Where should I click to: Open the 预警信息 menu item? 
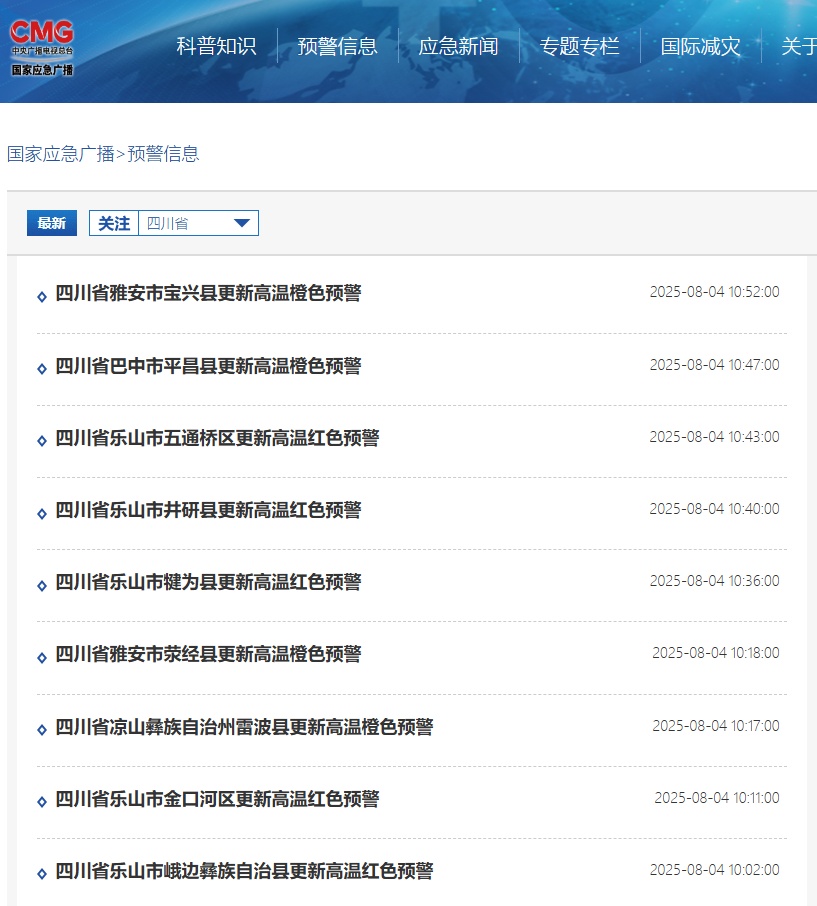coord(337,45)
